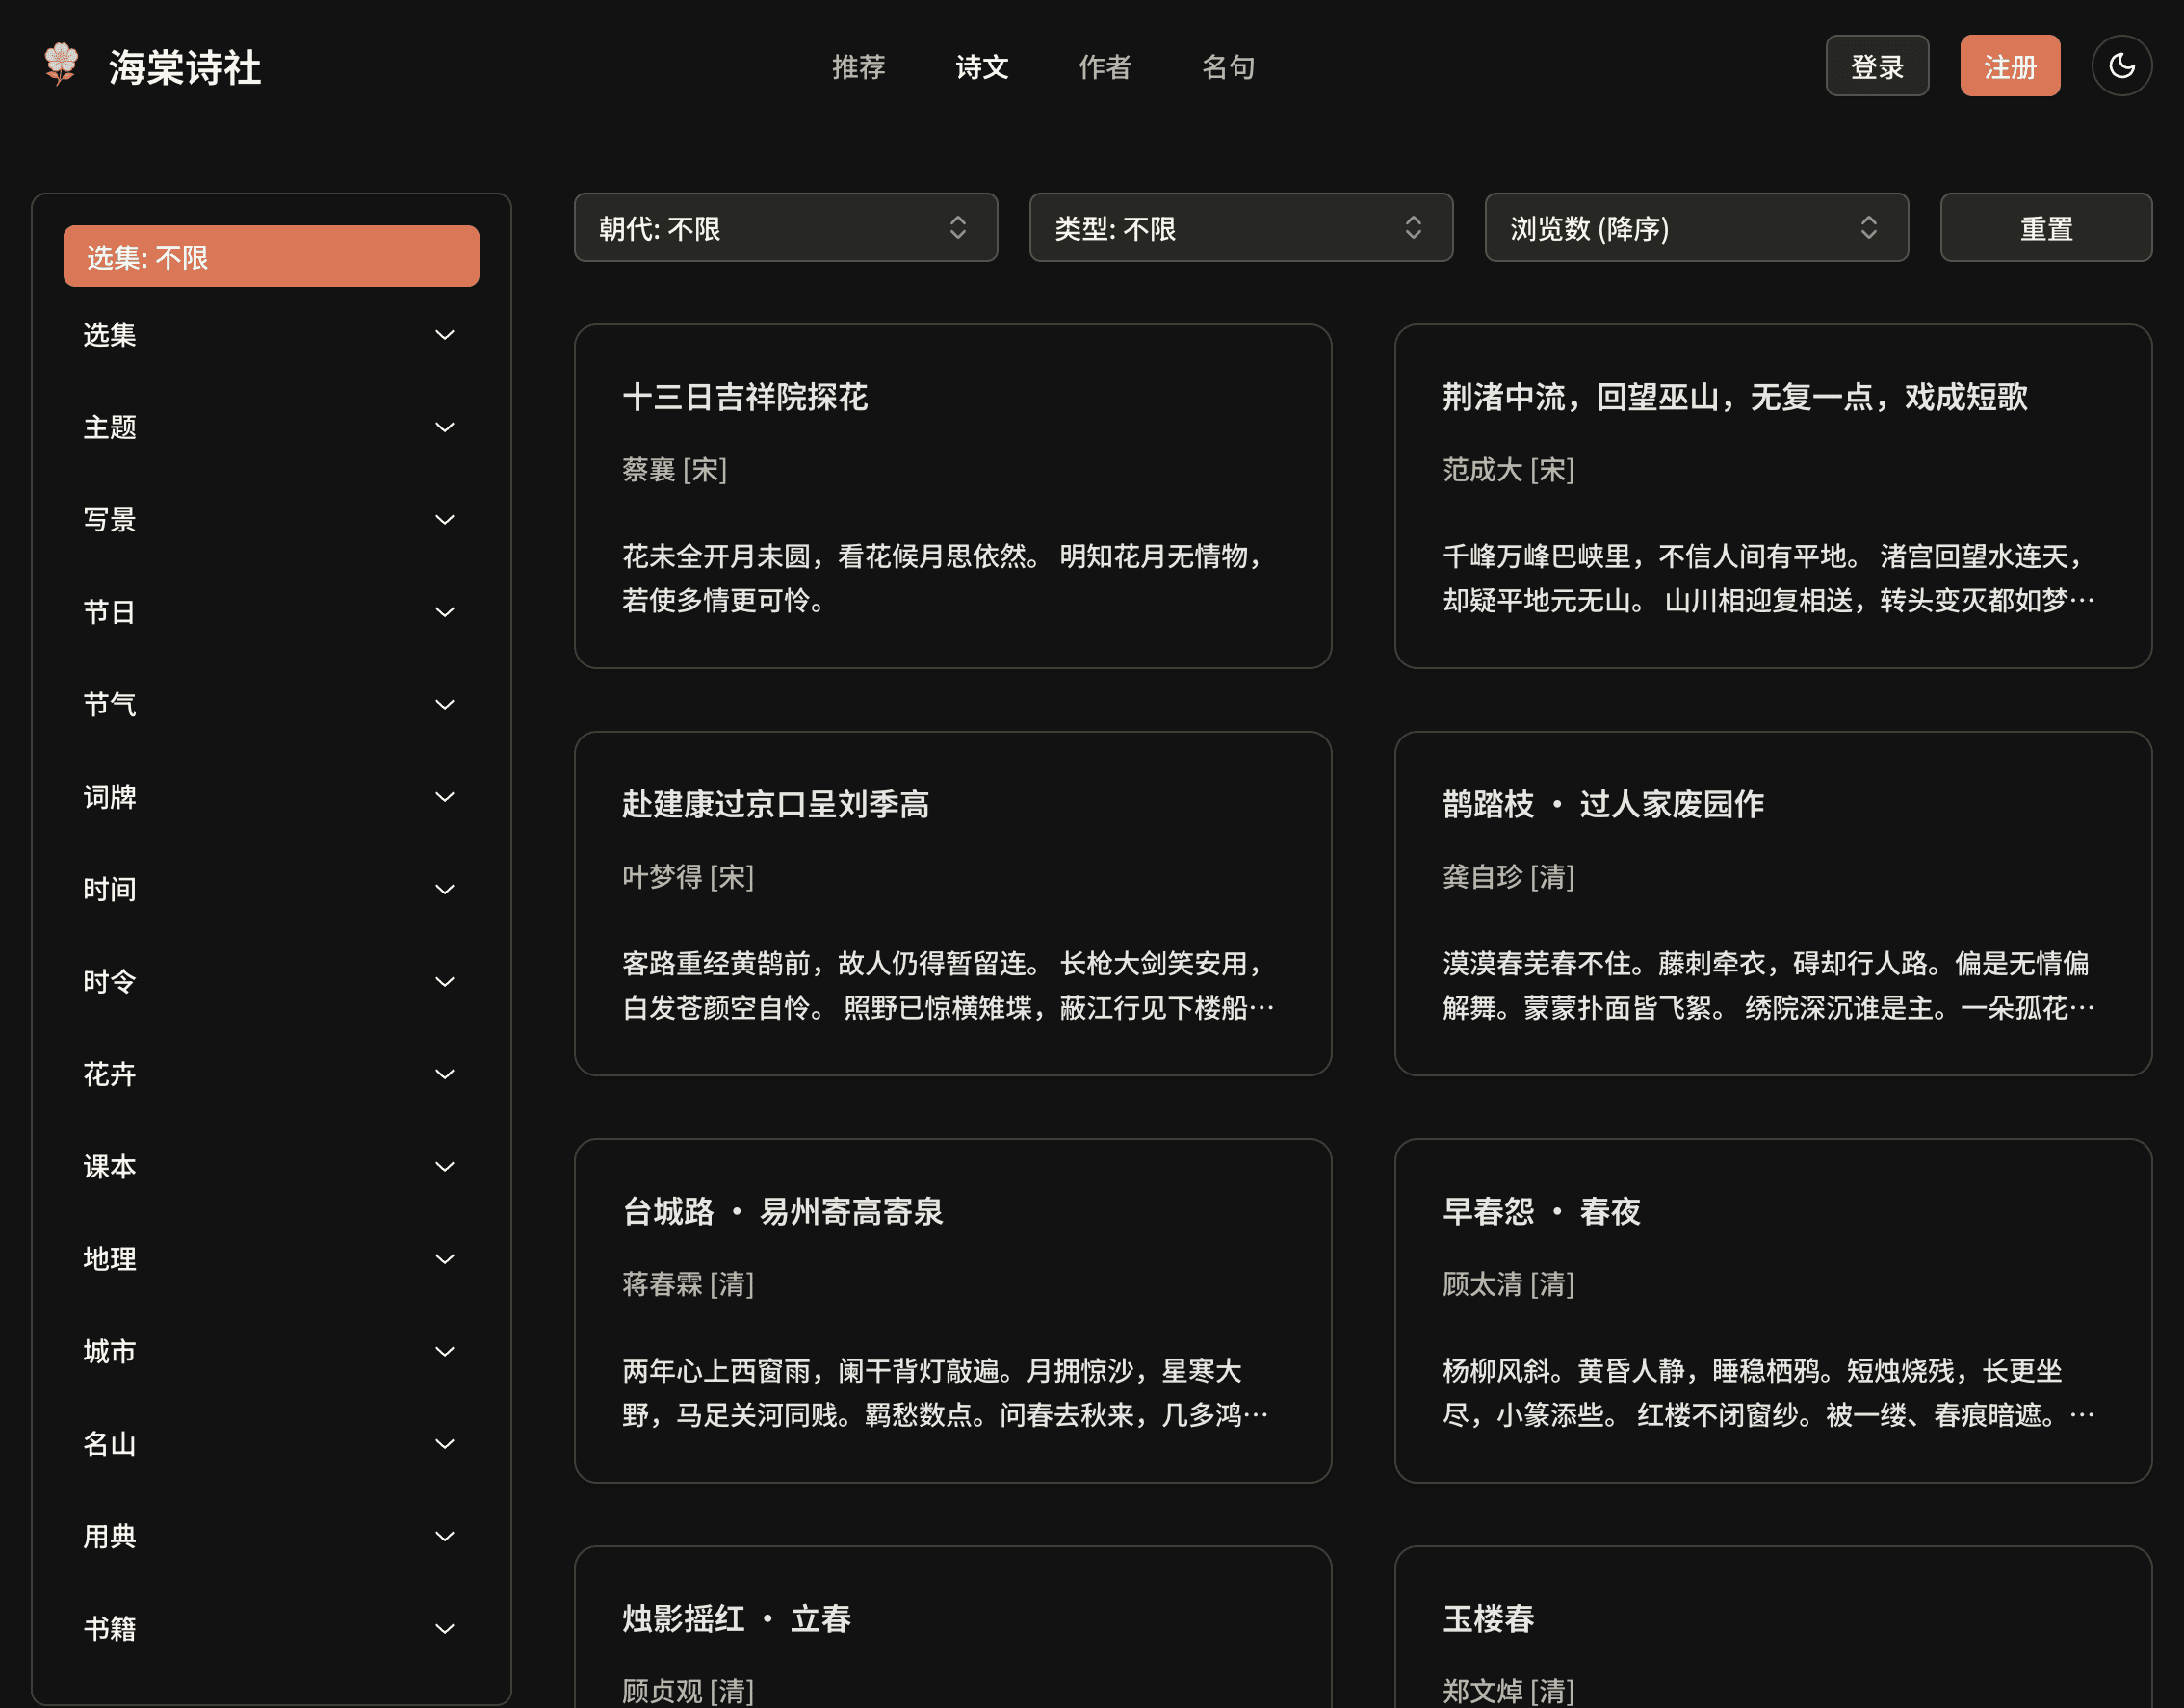Image resolution: width=2184 pixels, height=1708 pixels.
Task: Open the 浏览数 (降序) sort dropdown
Action: [1696, 228]
